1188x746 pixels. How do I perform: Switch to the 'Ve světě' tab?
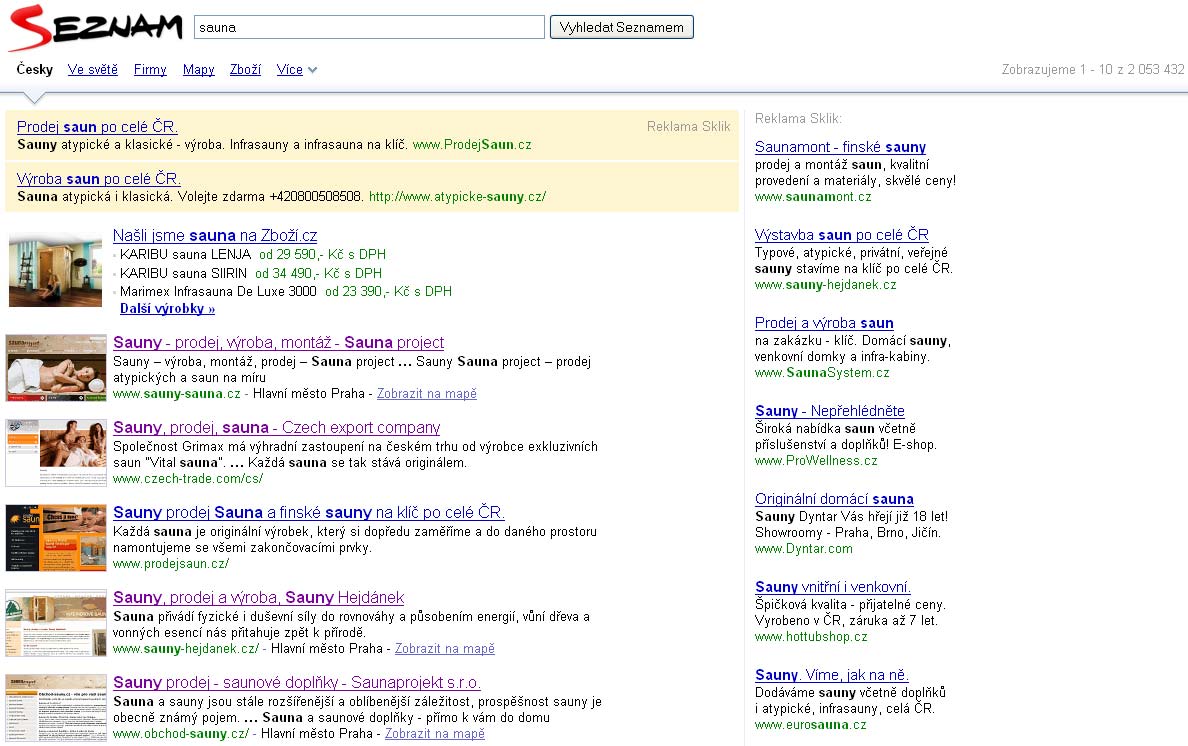92,70
